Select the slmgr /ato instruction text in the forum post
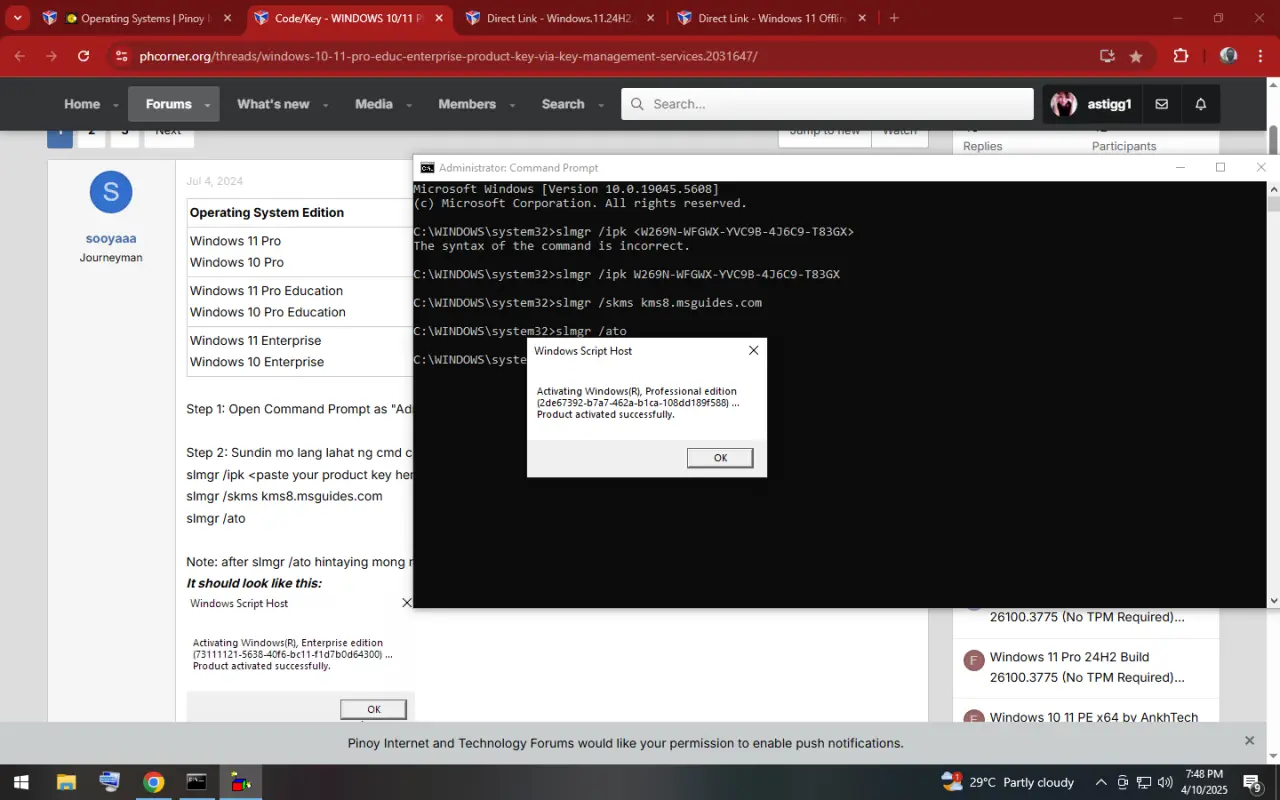Screen dimensions: 1280x800 tap(216, 518)
